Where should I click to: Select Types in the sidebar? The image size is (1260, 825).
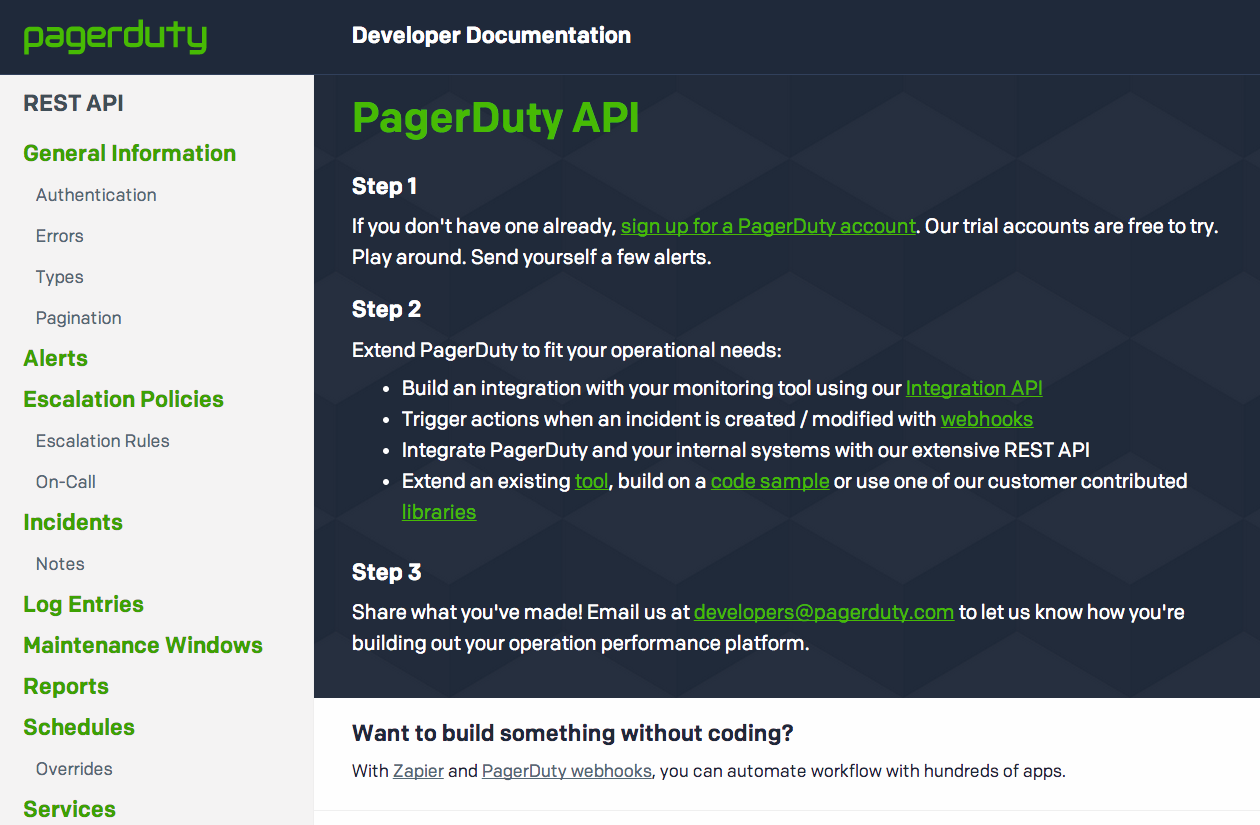click(x=60, y=277)
